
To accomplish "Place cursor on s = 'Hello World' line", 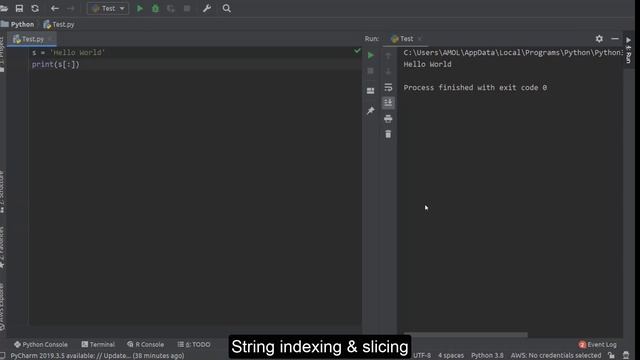I will point(68,53).
